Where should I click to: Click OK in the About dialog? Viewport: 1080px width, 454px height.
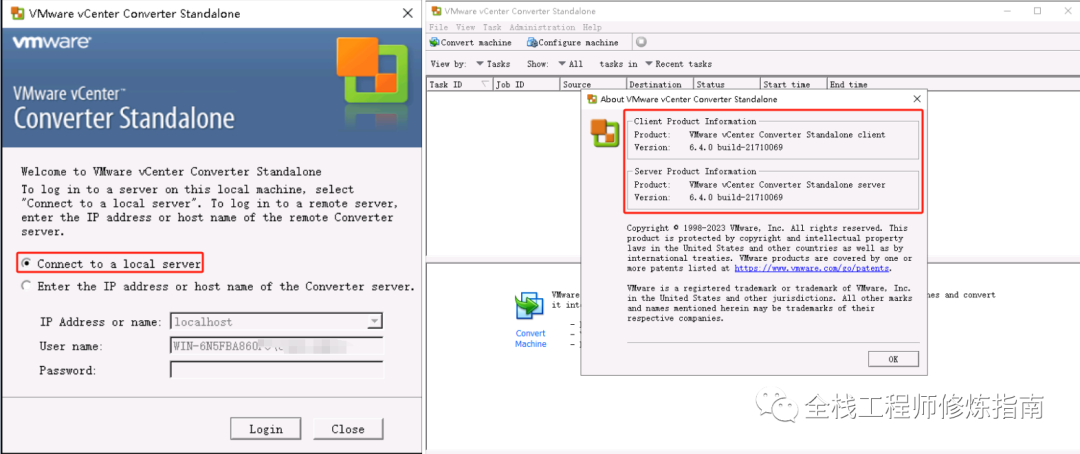pos(893,359)
